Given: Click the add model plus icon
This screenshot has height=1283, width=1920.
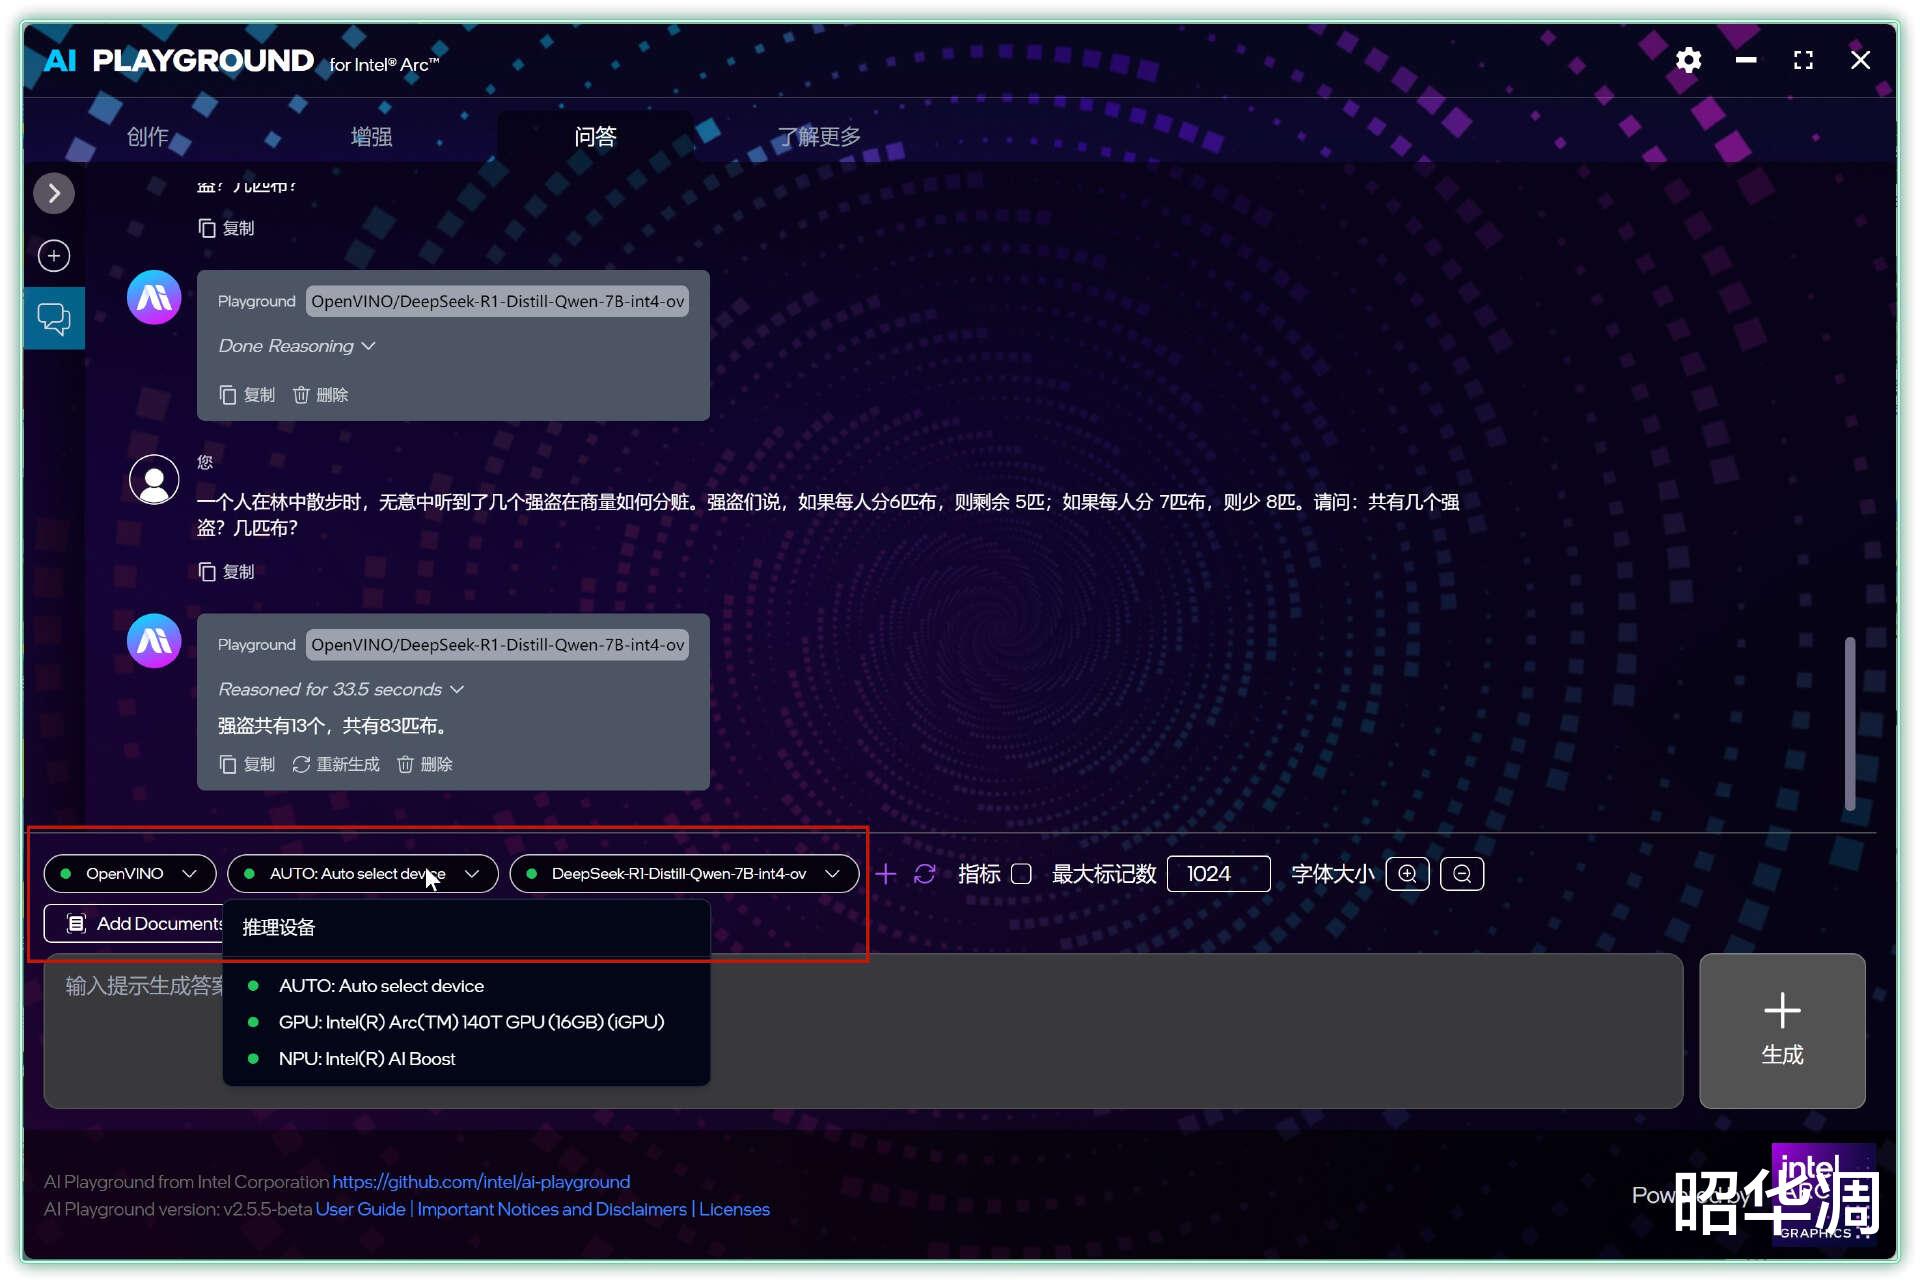Looking at the screenshot, I should click(885, 874).
